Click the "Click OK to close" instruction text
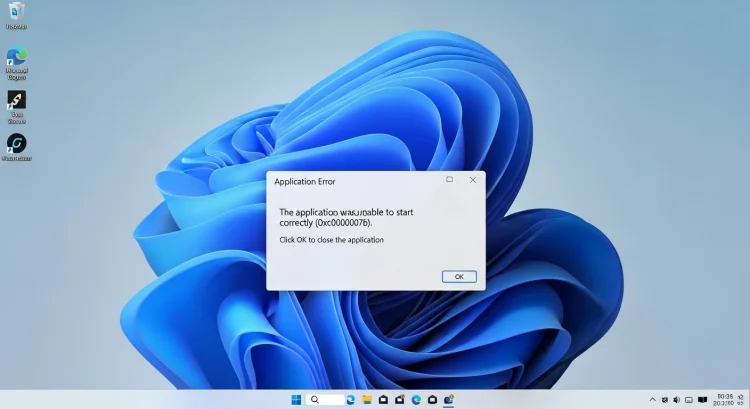 [x=331, y=240]
